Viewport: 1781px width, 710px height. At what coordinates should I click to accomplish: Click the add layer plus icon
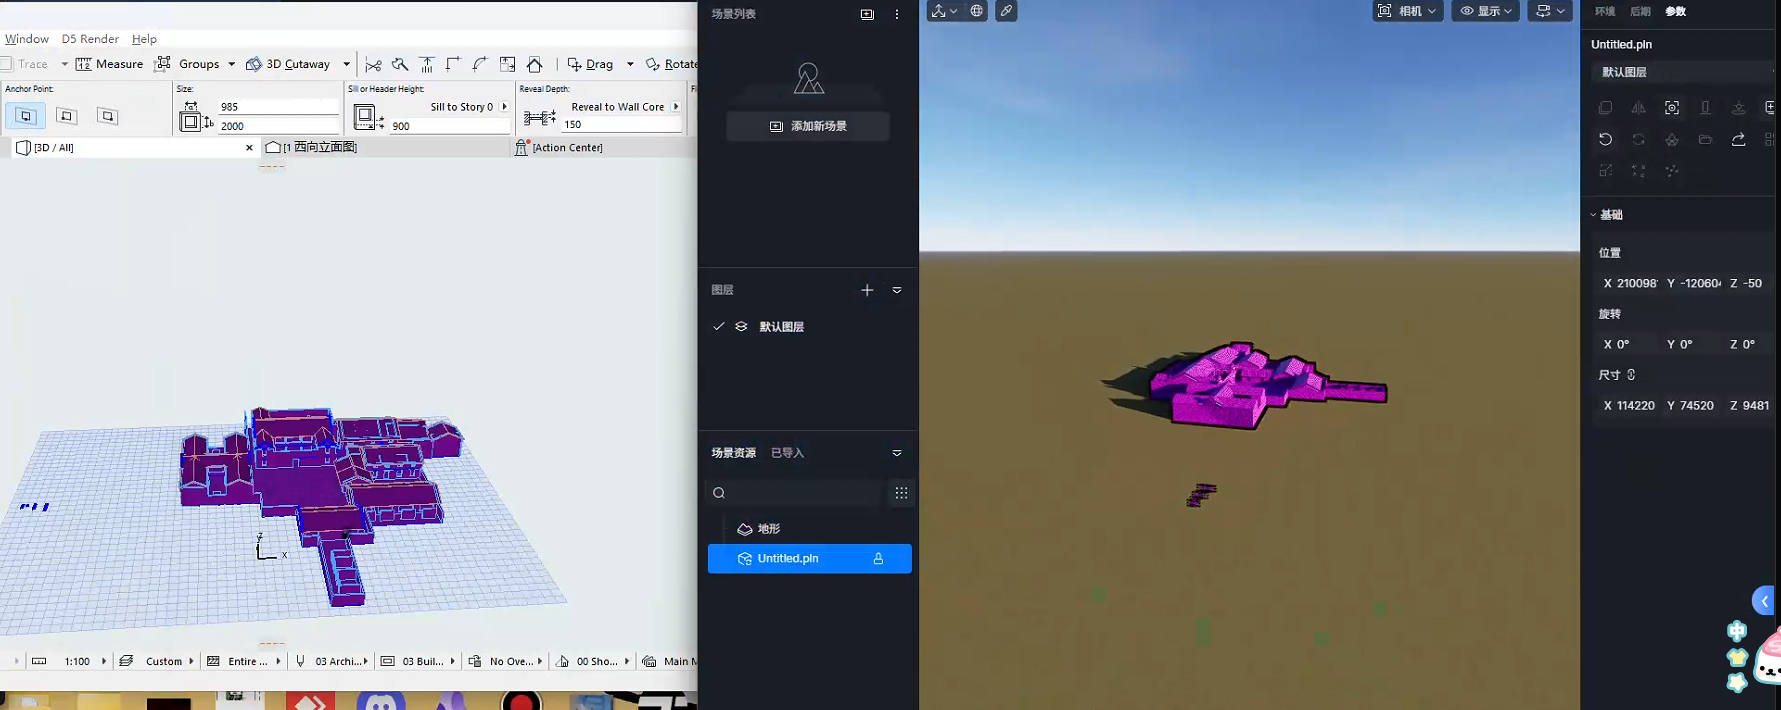point(867,290)
